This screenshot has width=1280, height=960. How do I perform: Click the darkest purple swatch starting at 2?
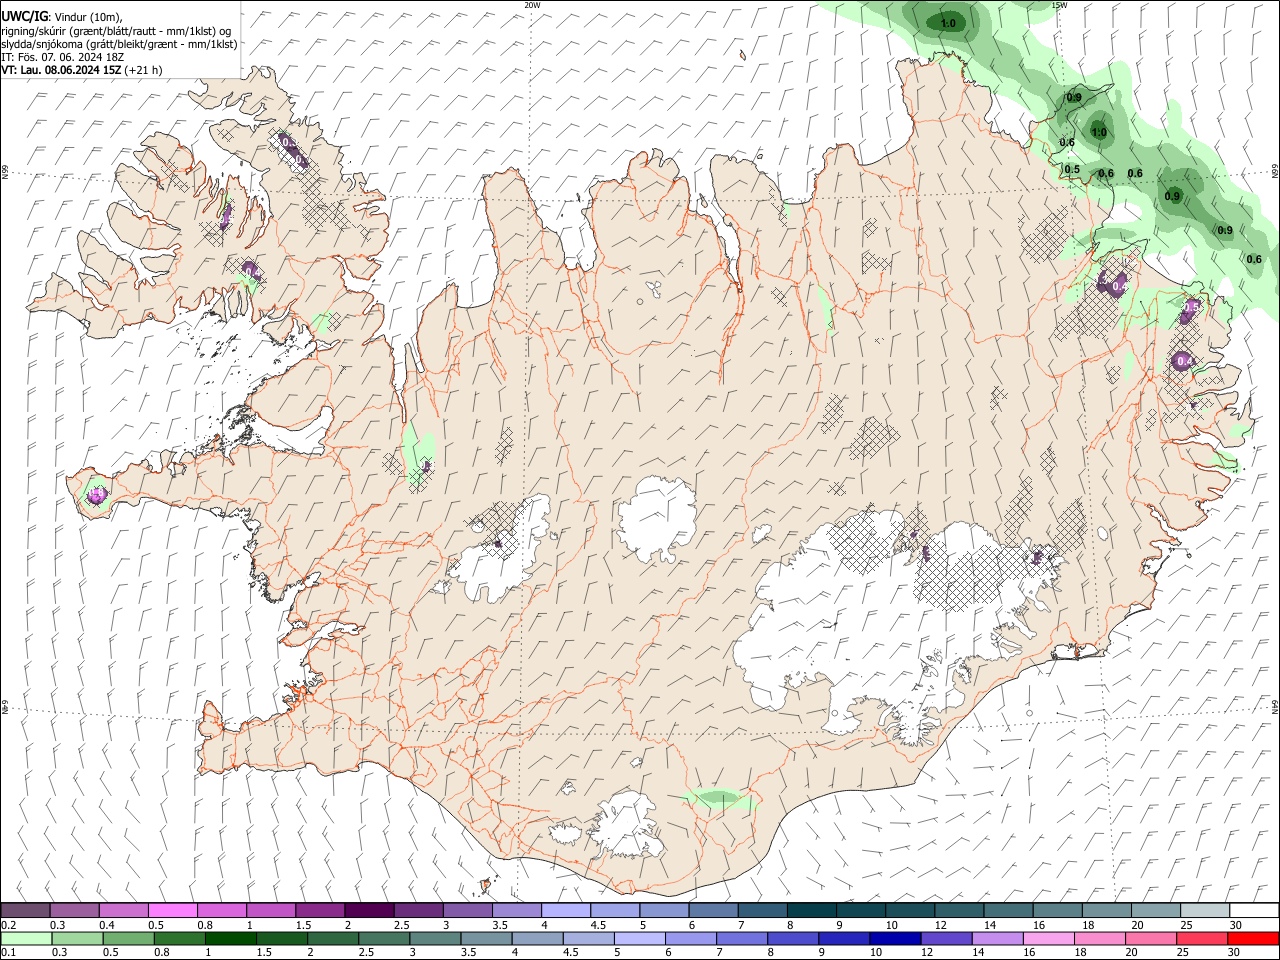pos(369,911)
